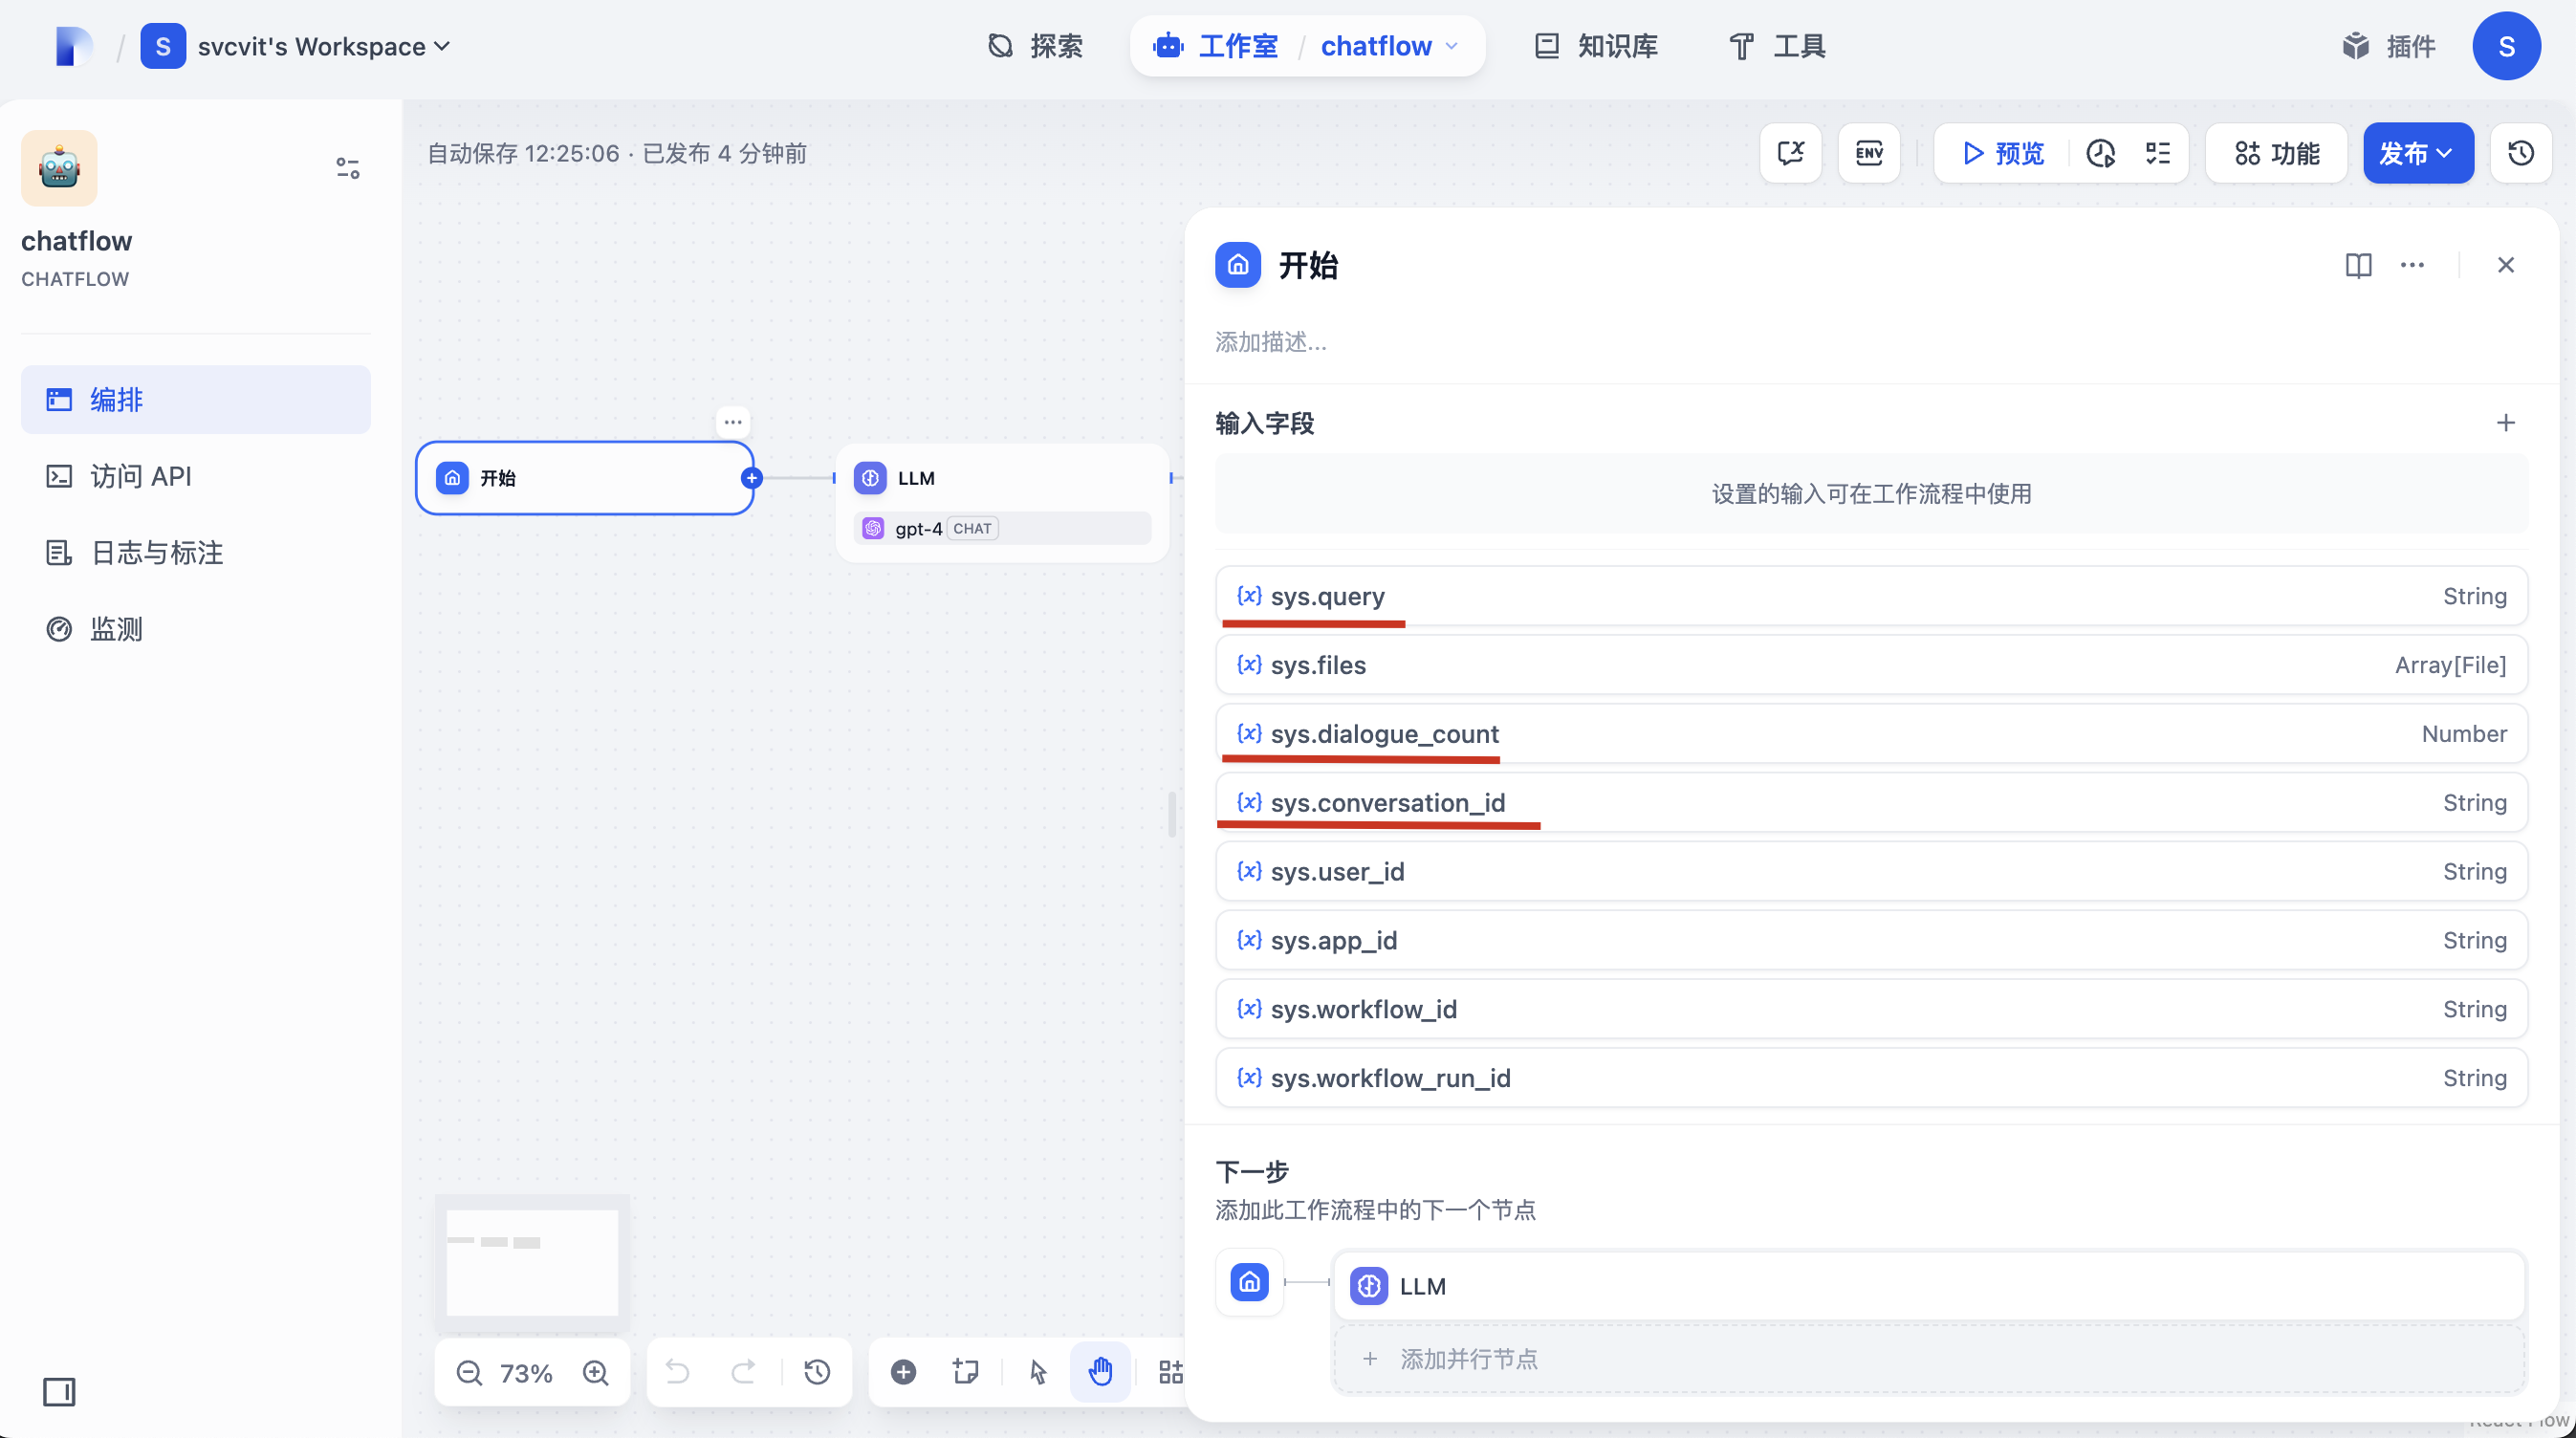
Task: Select the hand tool in canvas toolbar
Action: 1100,1371
